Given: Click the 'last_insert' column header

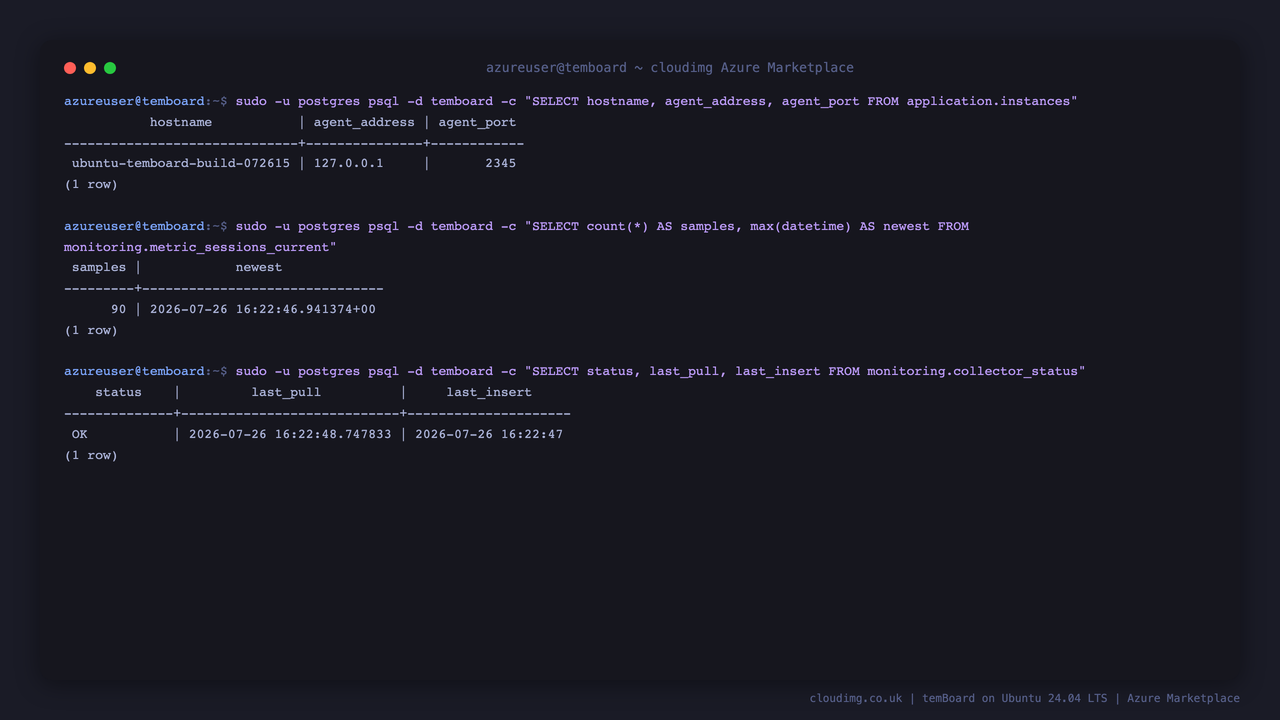Looking at the screenshot, I should 489,392.
